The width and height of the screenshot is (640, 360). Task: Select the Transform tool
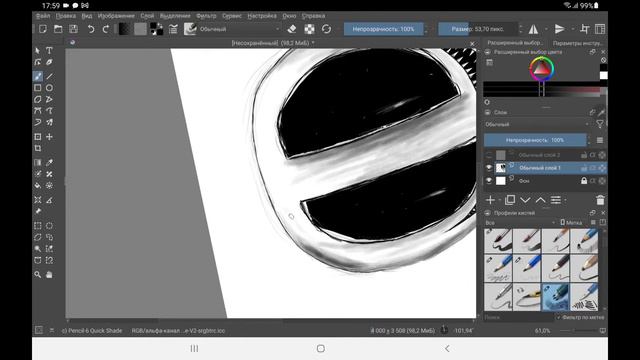coord(38,137)
